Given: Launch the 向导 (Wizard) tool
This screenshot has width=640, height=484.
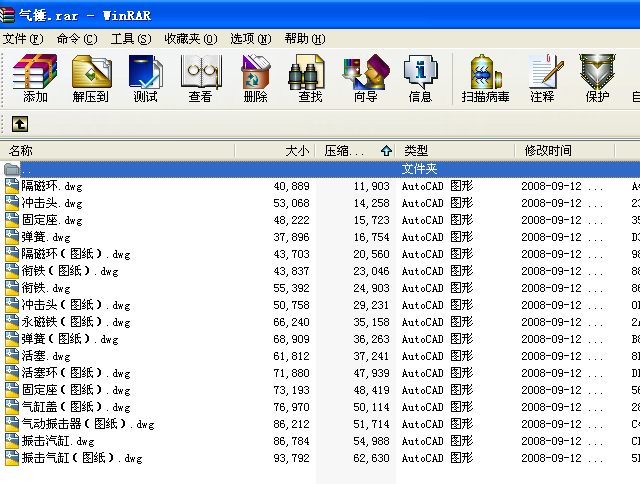Looking at the screenshot, I should tap(366, 78).
